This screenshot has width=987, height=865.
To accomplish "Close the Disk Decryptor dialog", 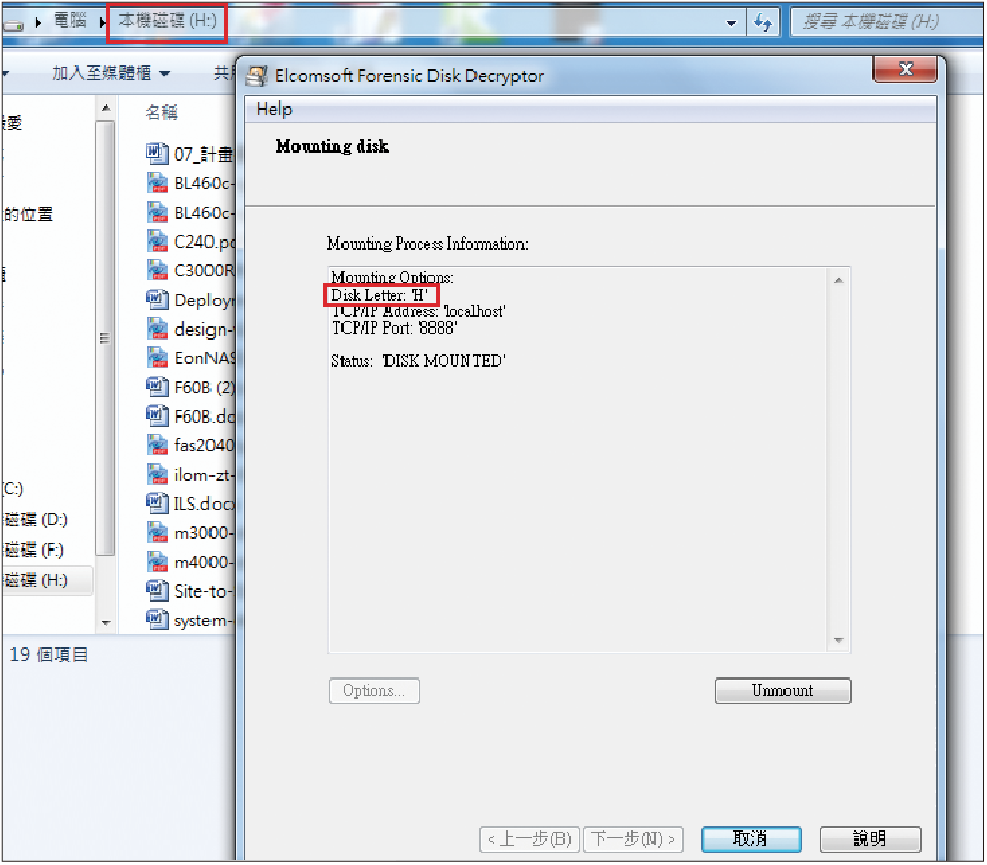I will [x=906, y=69].
